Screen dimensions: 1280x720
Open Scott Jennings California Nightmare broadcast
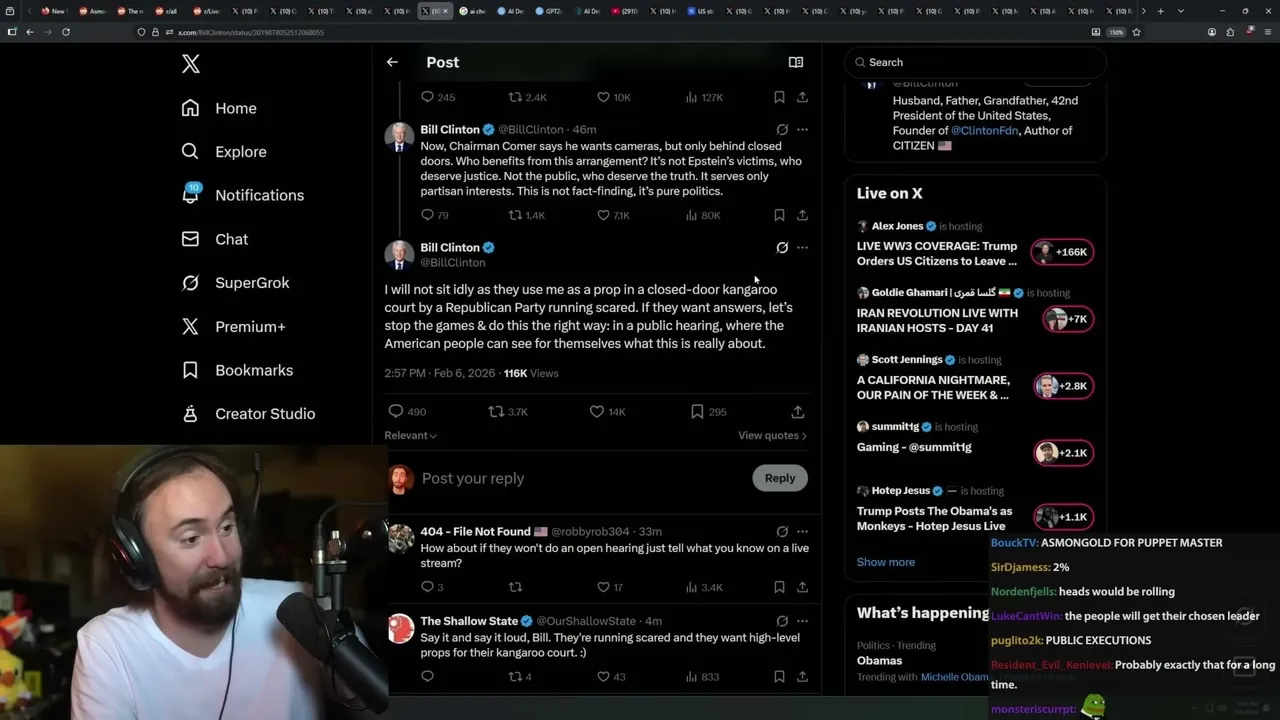coord(975,379)
